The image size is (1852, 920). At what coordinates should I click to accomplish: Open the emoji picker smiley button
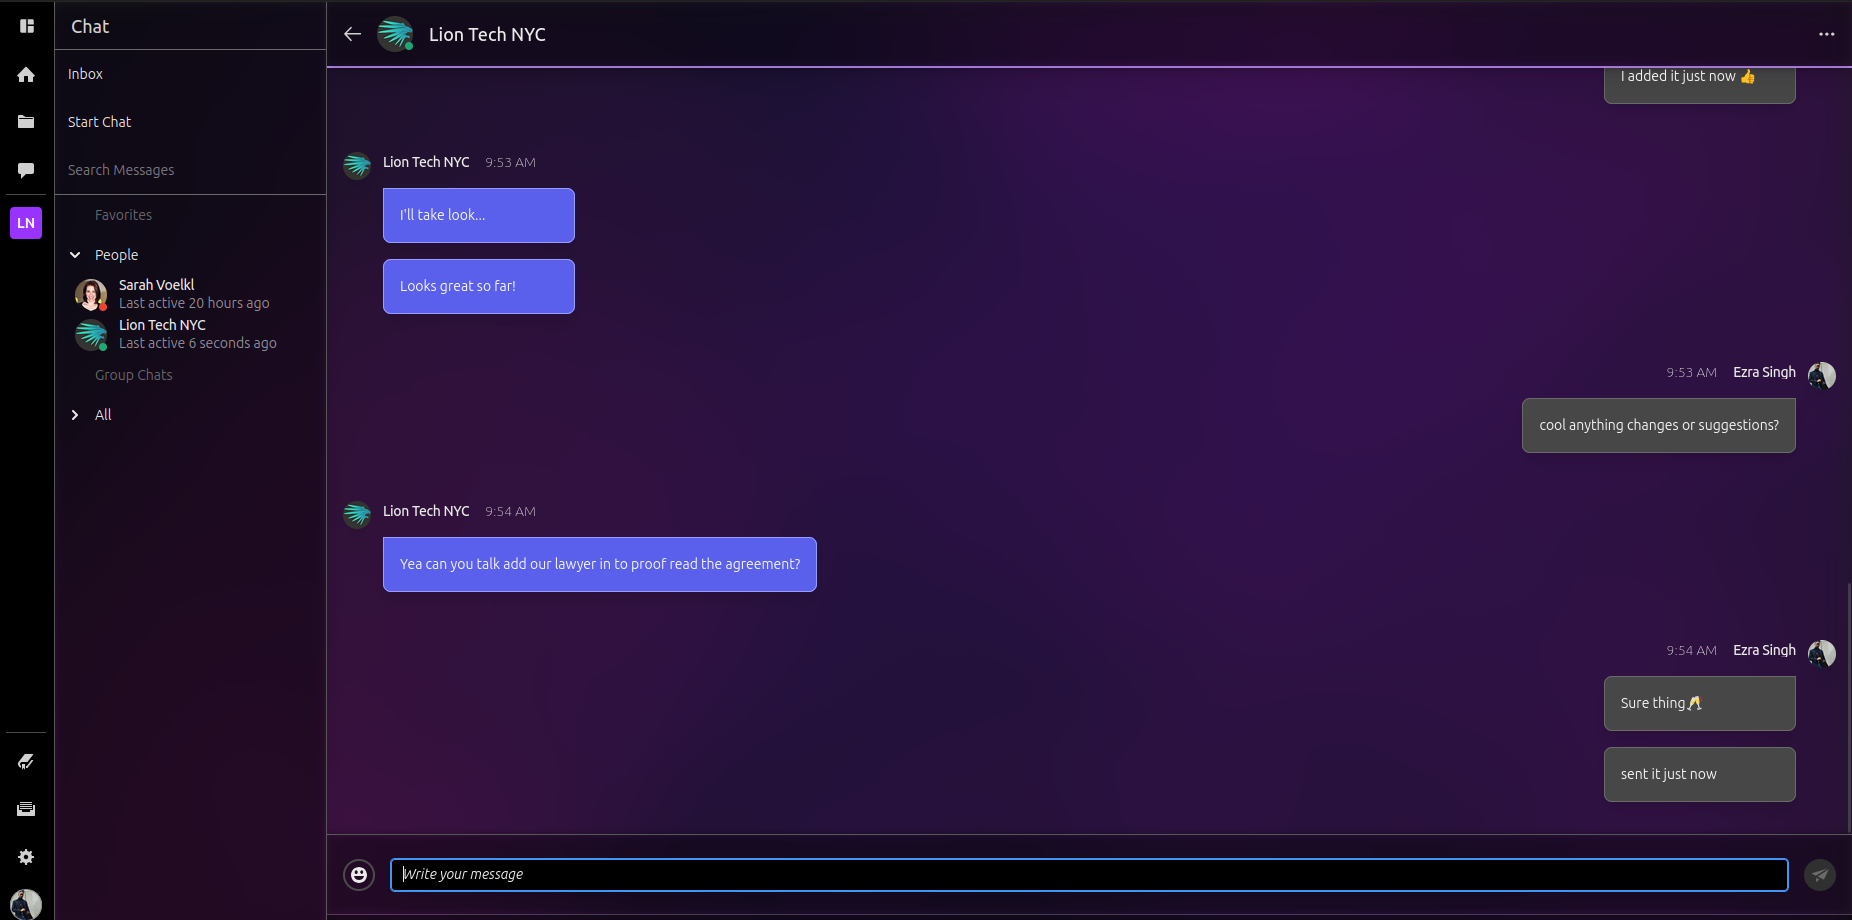[x=359, y=875]
